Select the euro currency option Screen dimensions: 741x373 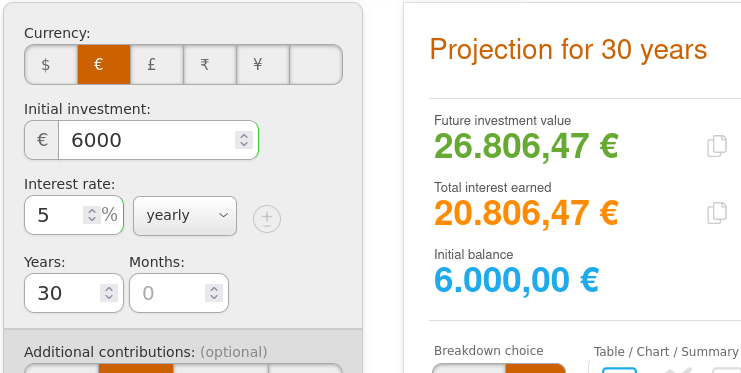tap(104, 65)
